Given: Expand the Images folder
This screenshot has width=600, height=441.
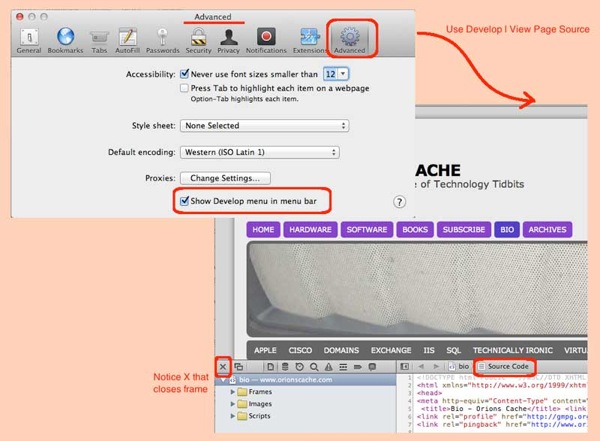Looking at the screenshot, I should click(232, 403).
